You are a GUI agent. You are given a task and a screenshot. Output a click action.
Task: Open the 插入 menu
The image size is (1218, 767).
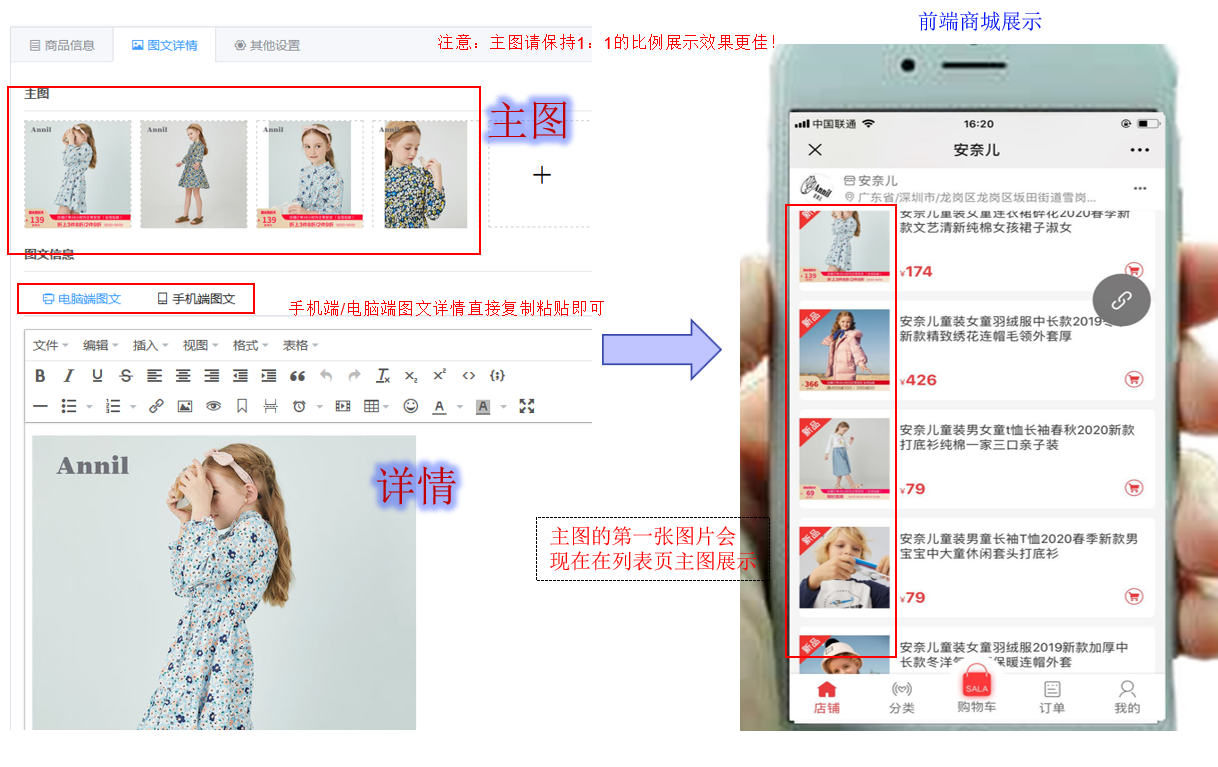click(150, 345)
